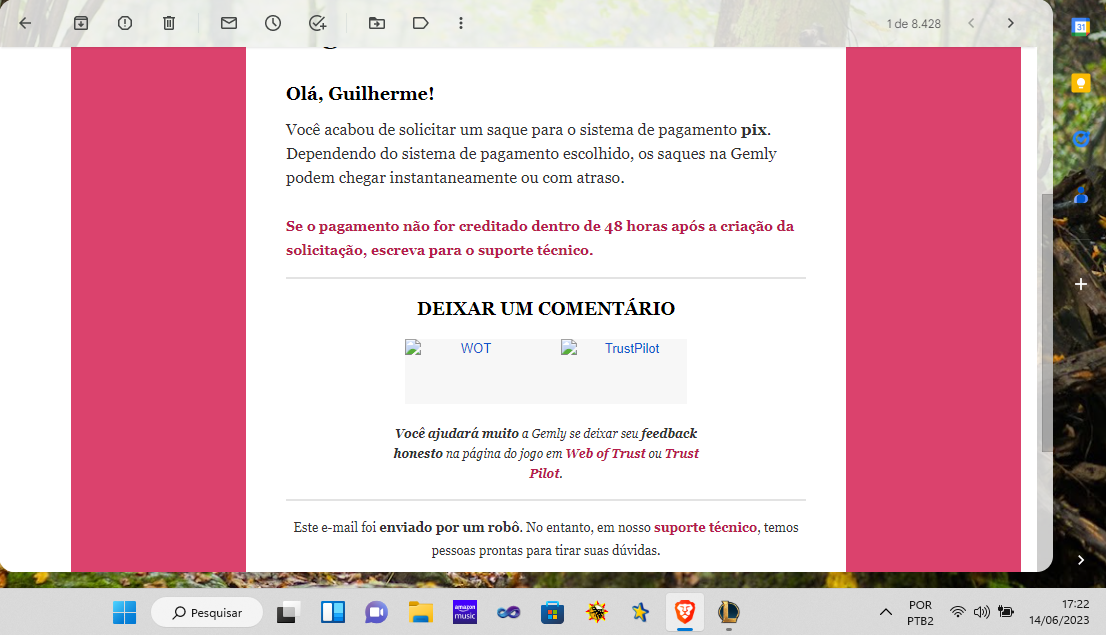Open volume control in tray

tap(981, 612)
